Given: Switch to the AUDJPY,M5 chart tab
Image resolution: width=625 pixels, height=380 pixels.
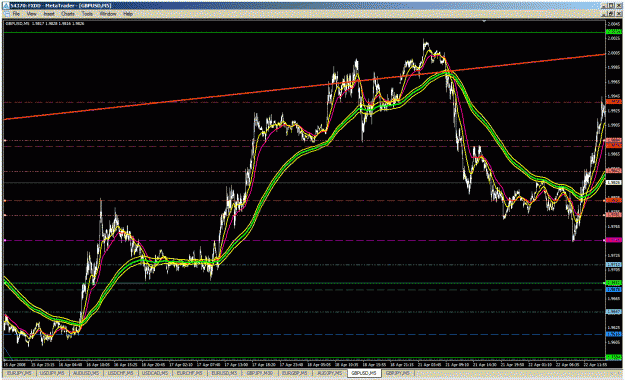Looking at the screenshot, I should (x=330, y=373).
